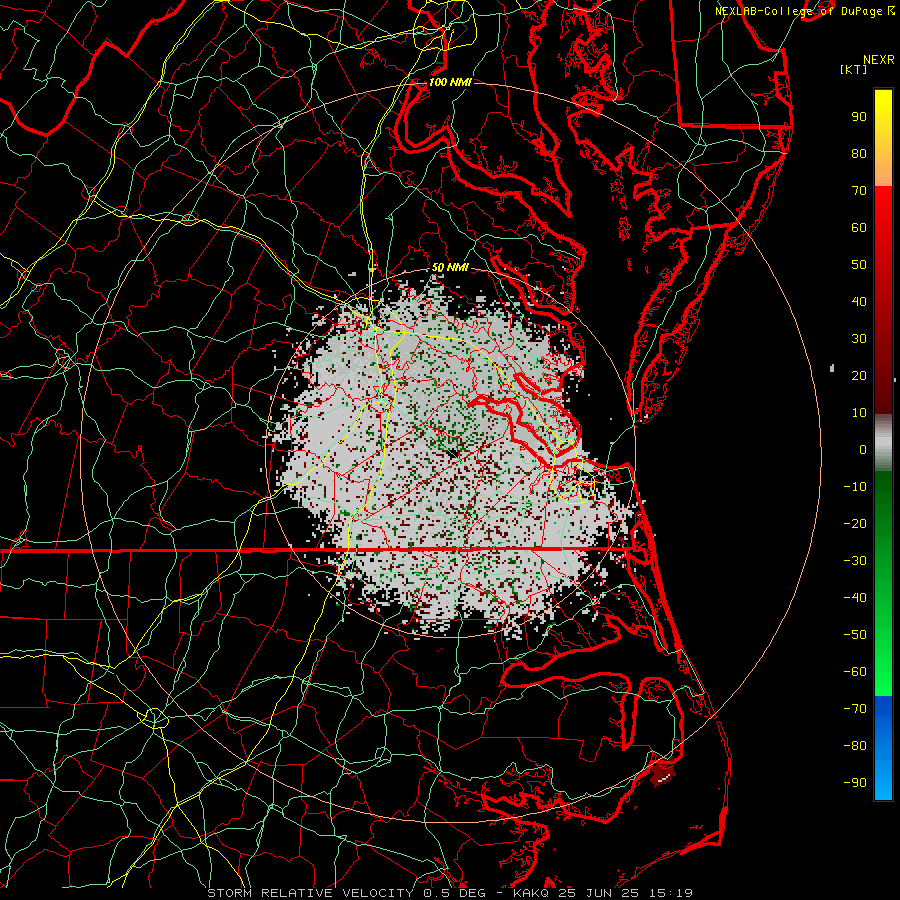Click the 70 value on velocity scale
This screenshot has width=900, height=900.
pyautogui.click(x=859, y=191)
